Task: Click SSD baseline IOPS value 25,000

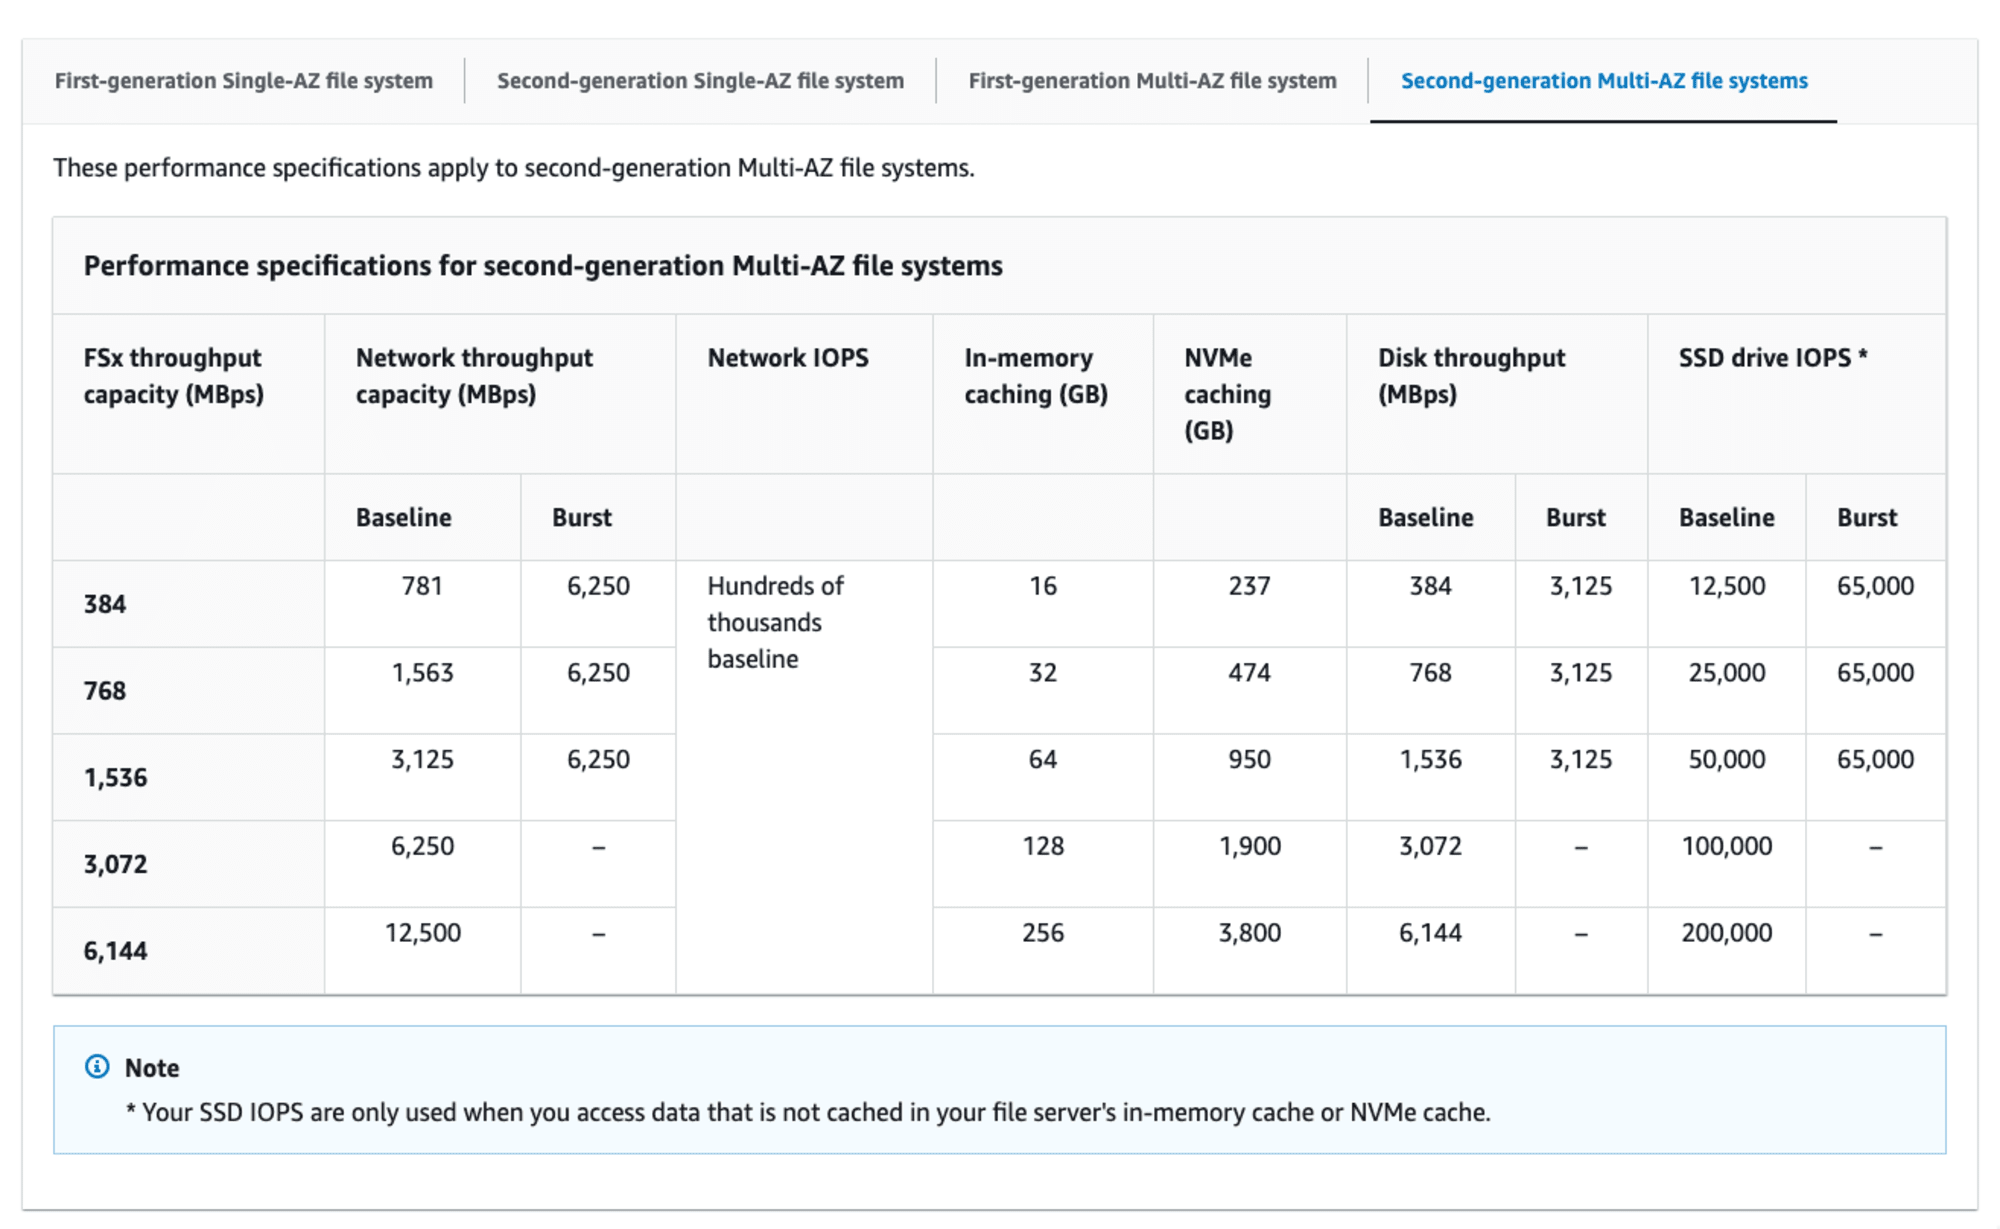Action: (1727, 673)
